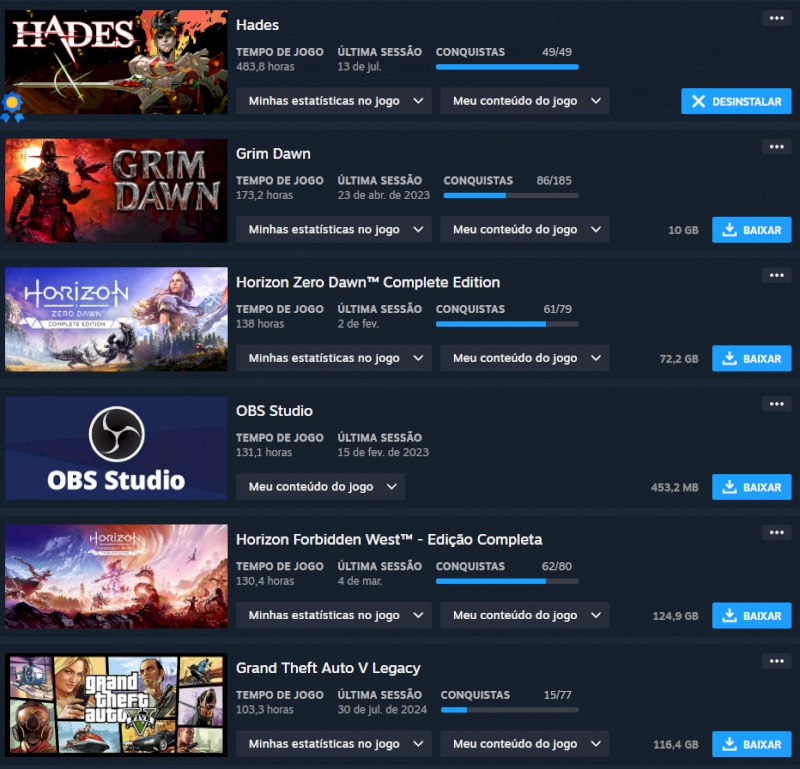Open the Grim Dawn cover art thumbnail

point(116,190)
